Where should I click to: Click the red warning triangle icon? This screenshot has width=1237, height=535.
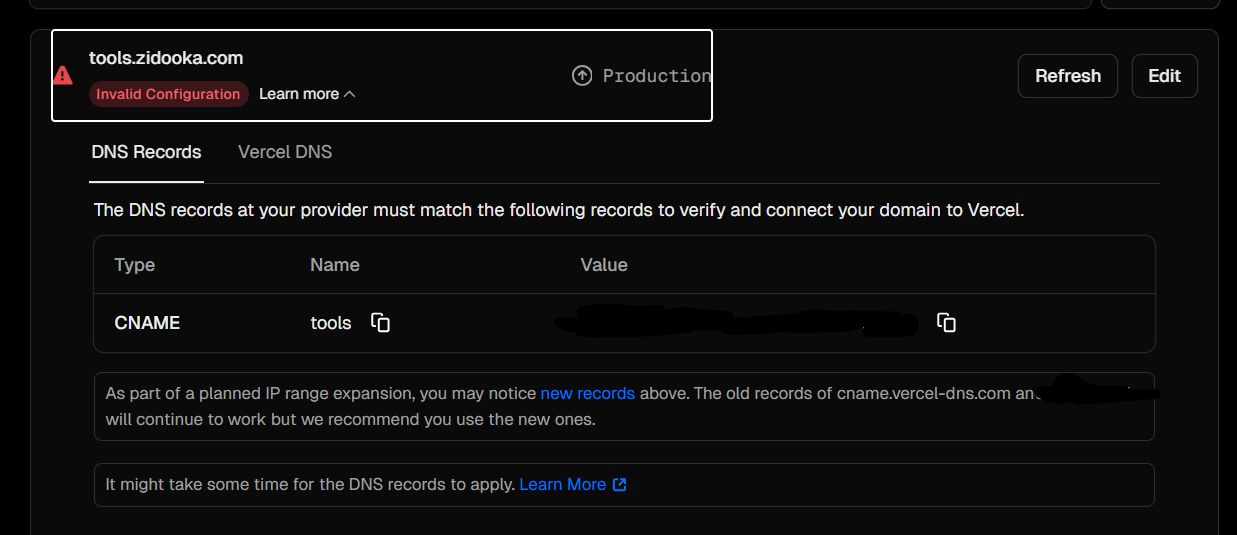tap(63, 75)
